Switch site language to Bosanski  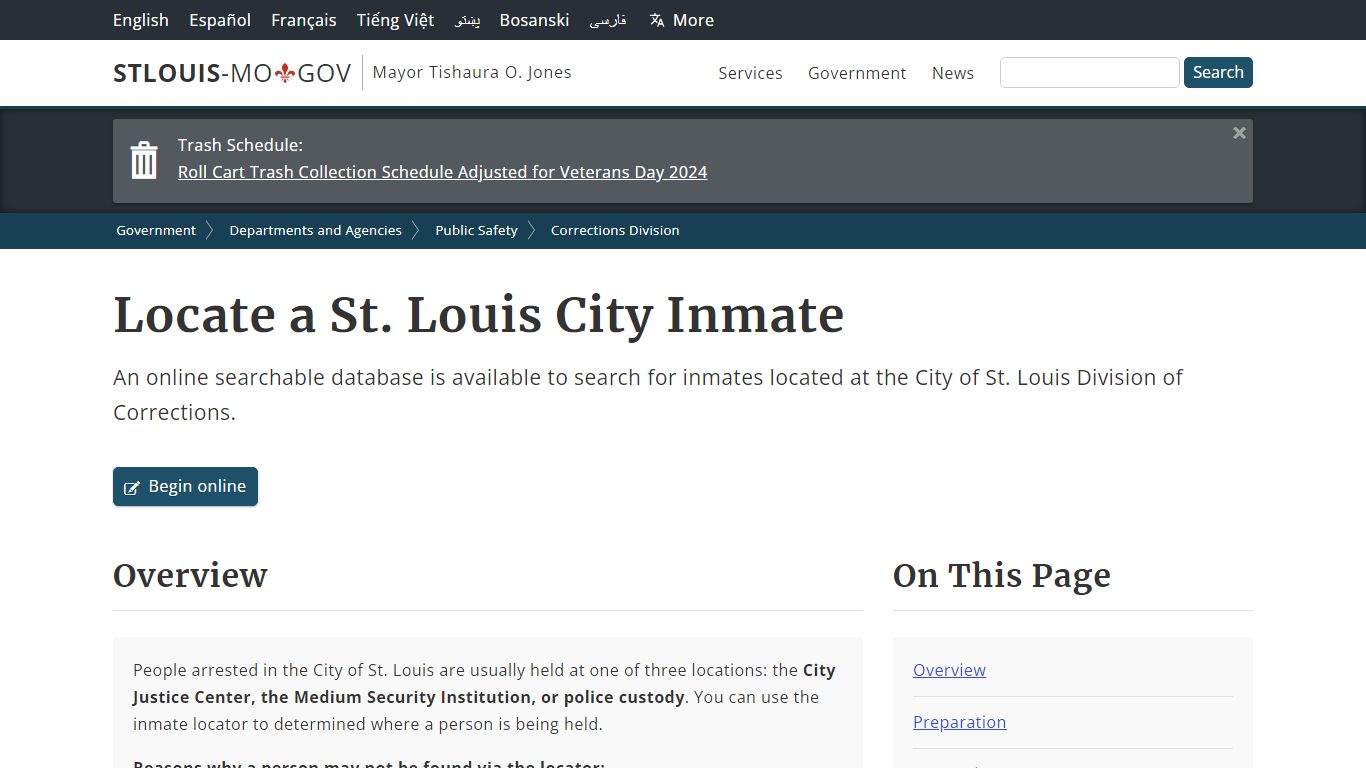point(534,20)
